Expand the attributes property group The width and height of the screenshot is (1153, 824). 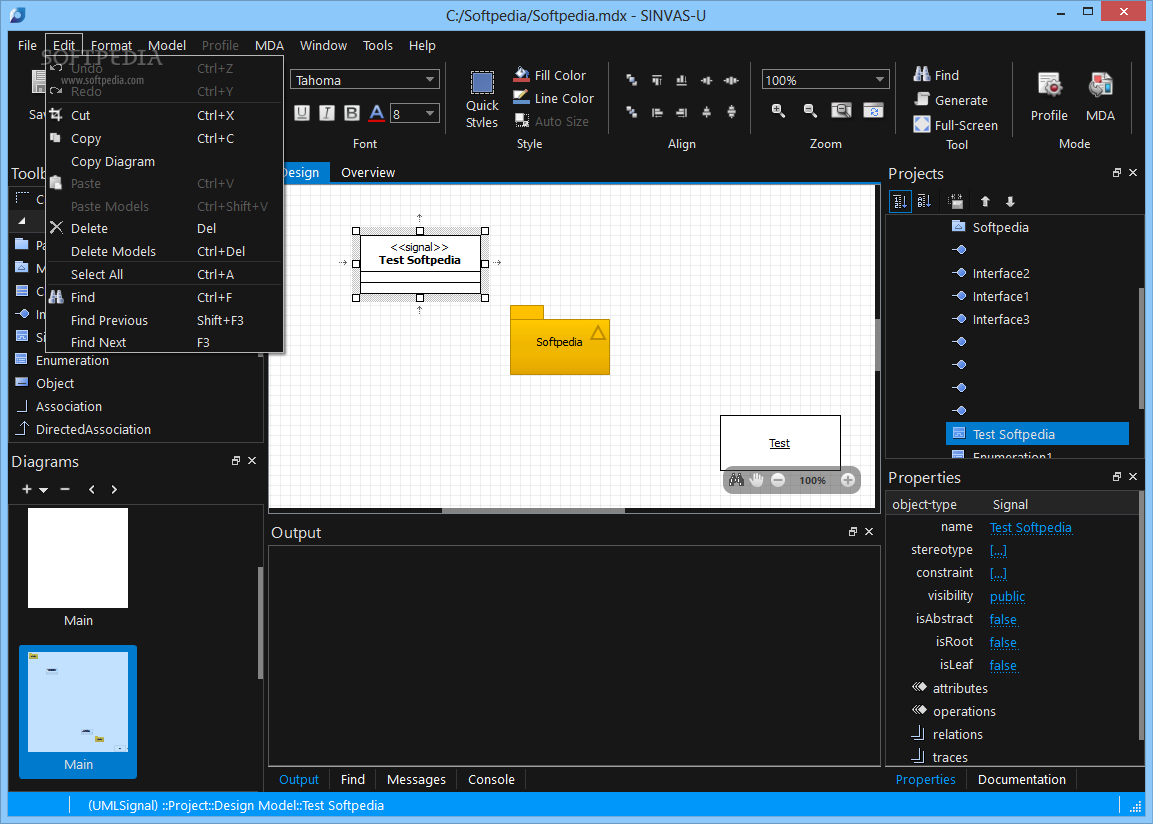tap(919, 687)
